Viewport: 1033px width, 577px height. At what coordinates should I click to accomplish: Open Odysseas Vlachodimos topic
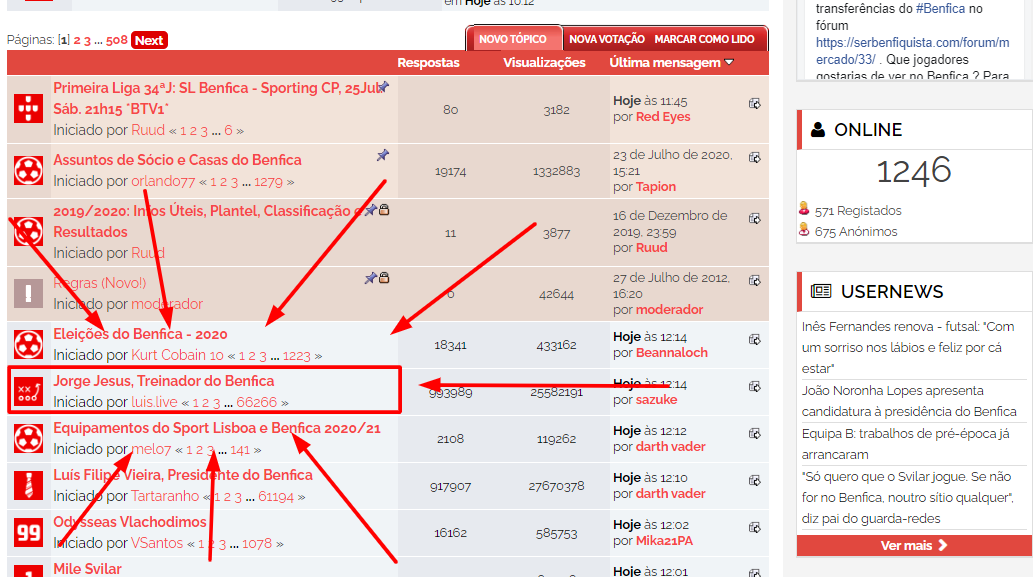(x=130, y=522)
